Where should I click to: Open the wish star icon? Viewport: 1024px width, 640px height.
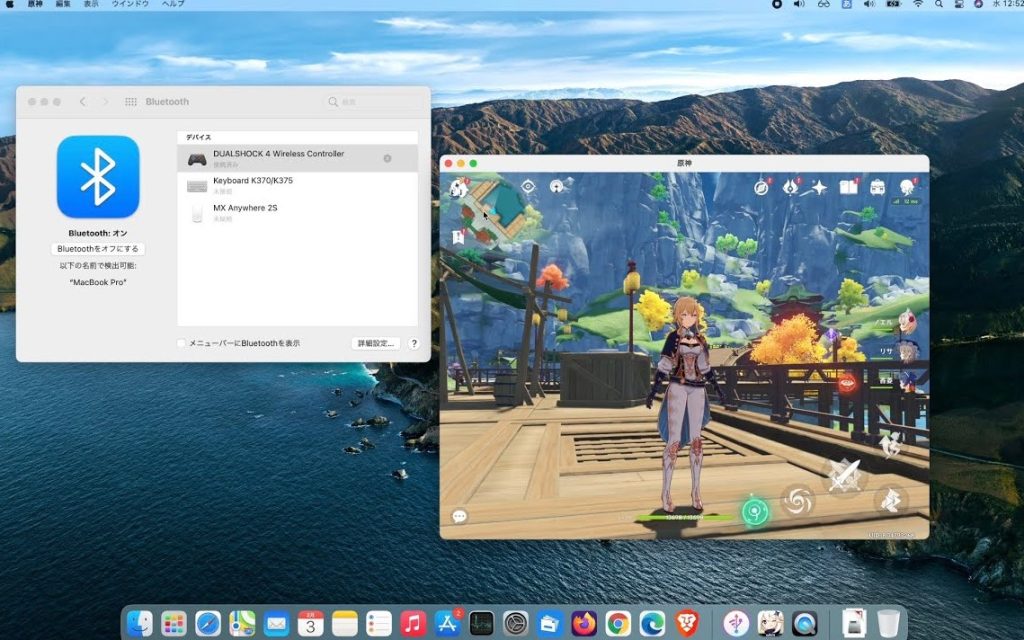point(819,187)
